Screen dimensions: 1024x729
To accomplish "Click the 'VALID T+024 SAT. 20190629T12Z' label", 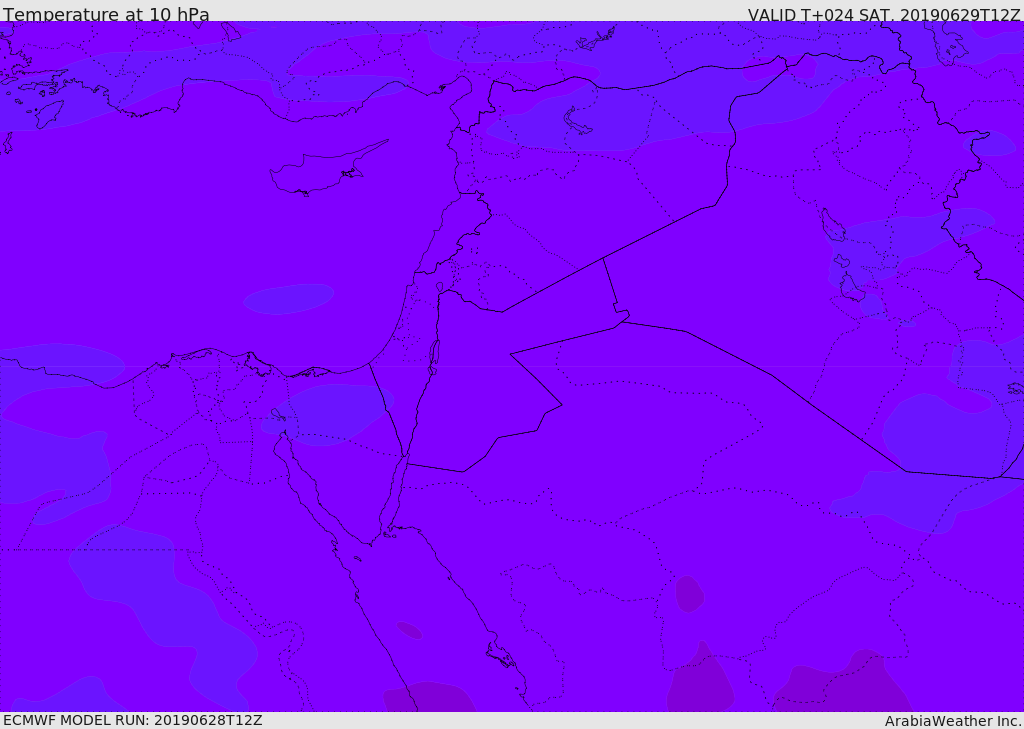I will pyautogui.click(x=884, y=15).
